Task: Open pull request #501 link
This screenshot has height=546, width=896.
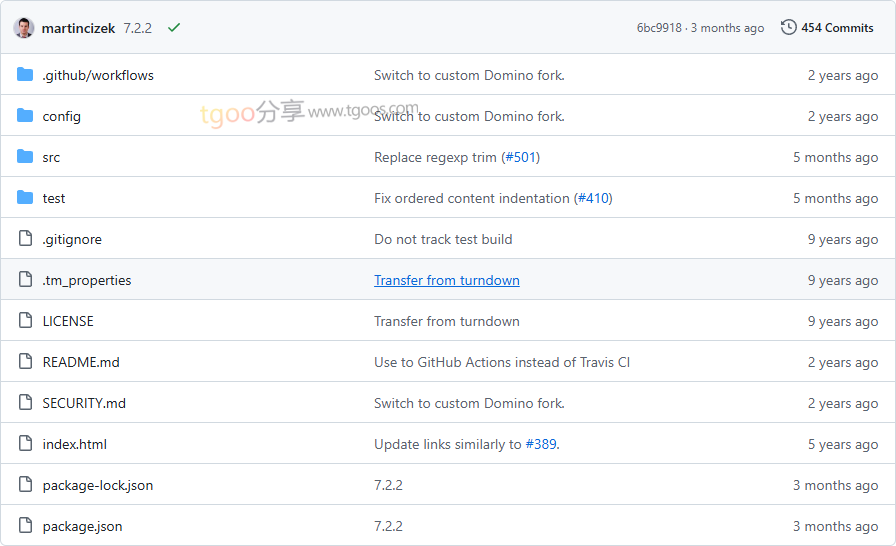Action: 520,157
